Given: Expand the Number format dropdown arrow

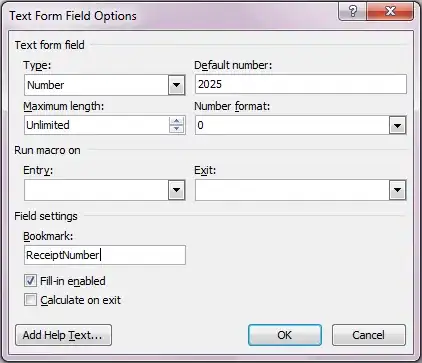Looking at the screenshot, I should click(397, 125).
